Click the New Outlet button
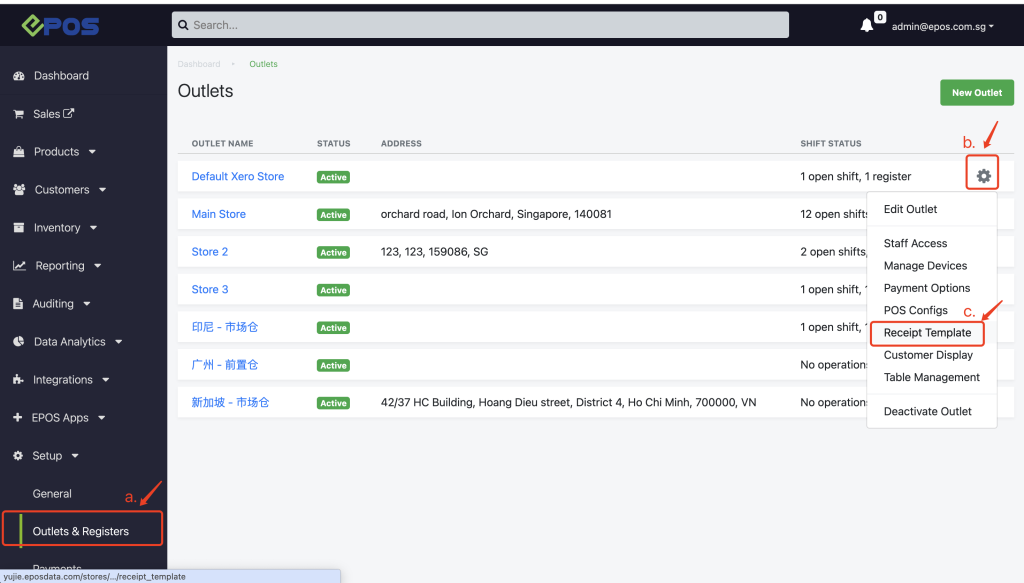Screen dimensions: 1024x583 [976, 93]
